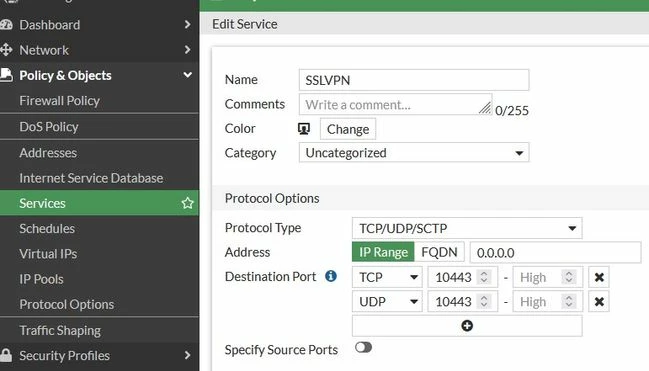Click the Name field containing SSLVPN
649x371 pixels.
point(414,80)
